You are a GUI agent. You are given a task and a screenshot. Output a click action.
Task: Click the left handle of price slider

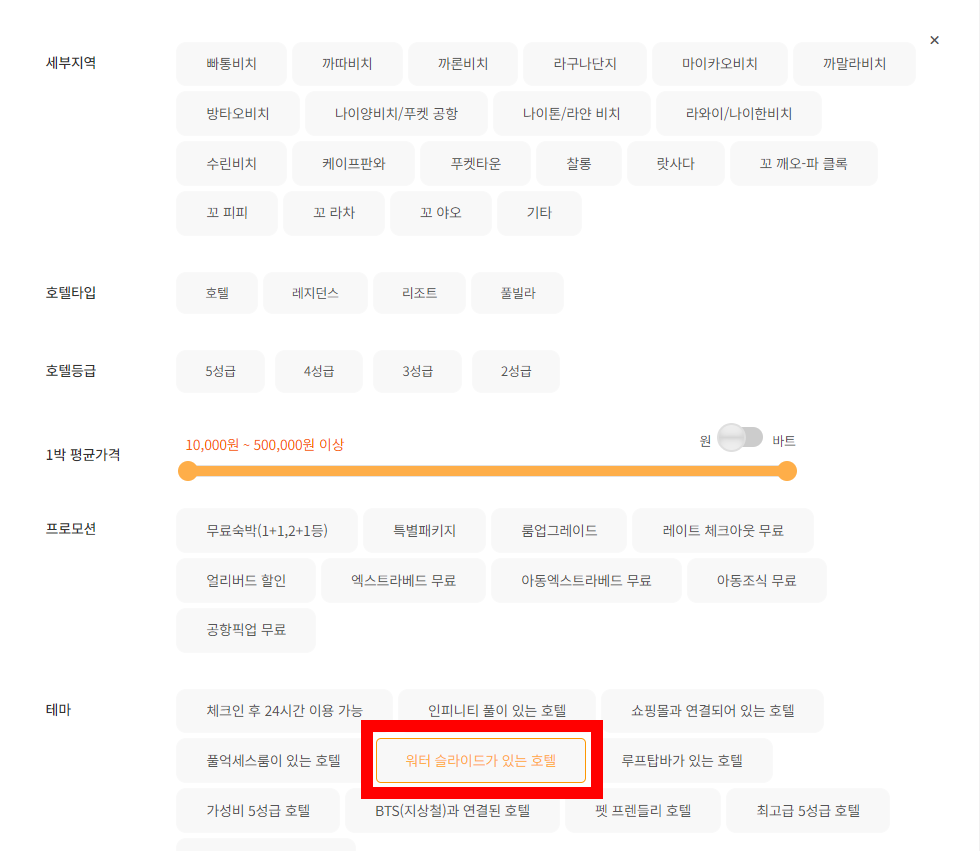188,471
